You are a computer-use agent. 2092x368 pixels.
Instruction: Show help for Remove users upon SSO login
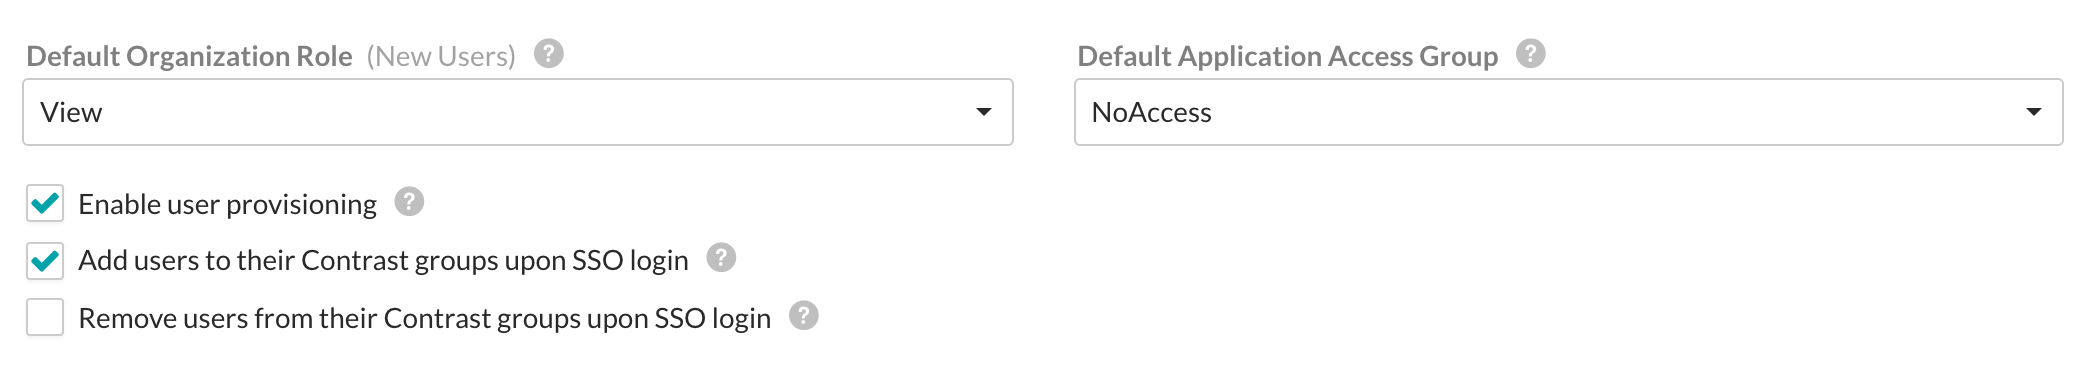[x=803, y=316]
